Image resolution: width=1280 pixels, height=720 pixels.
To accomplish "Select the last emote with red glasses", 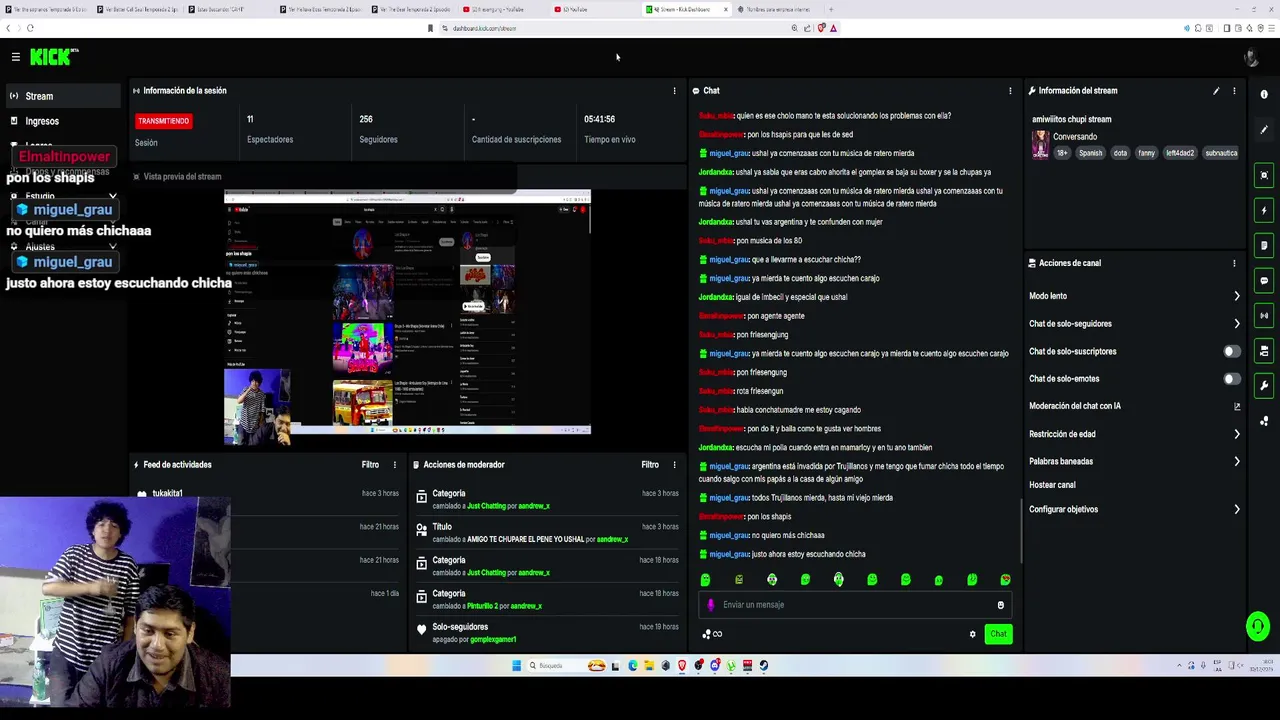I will pos(1005,580).
